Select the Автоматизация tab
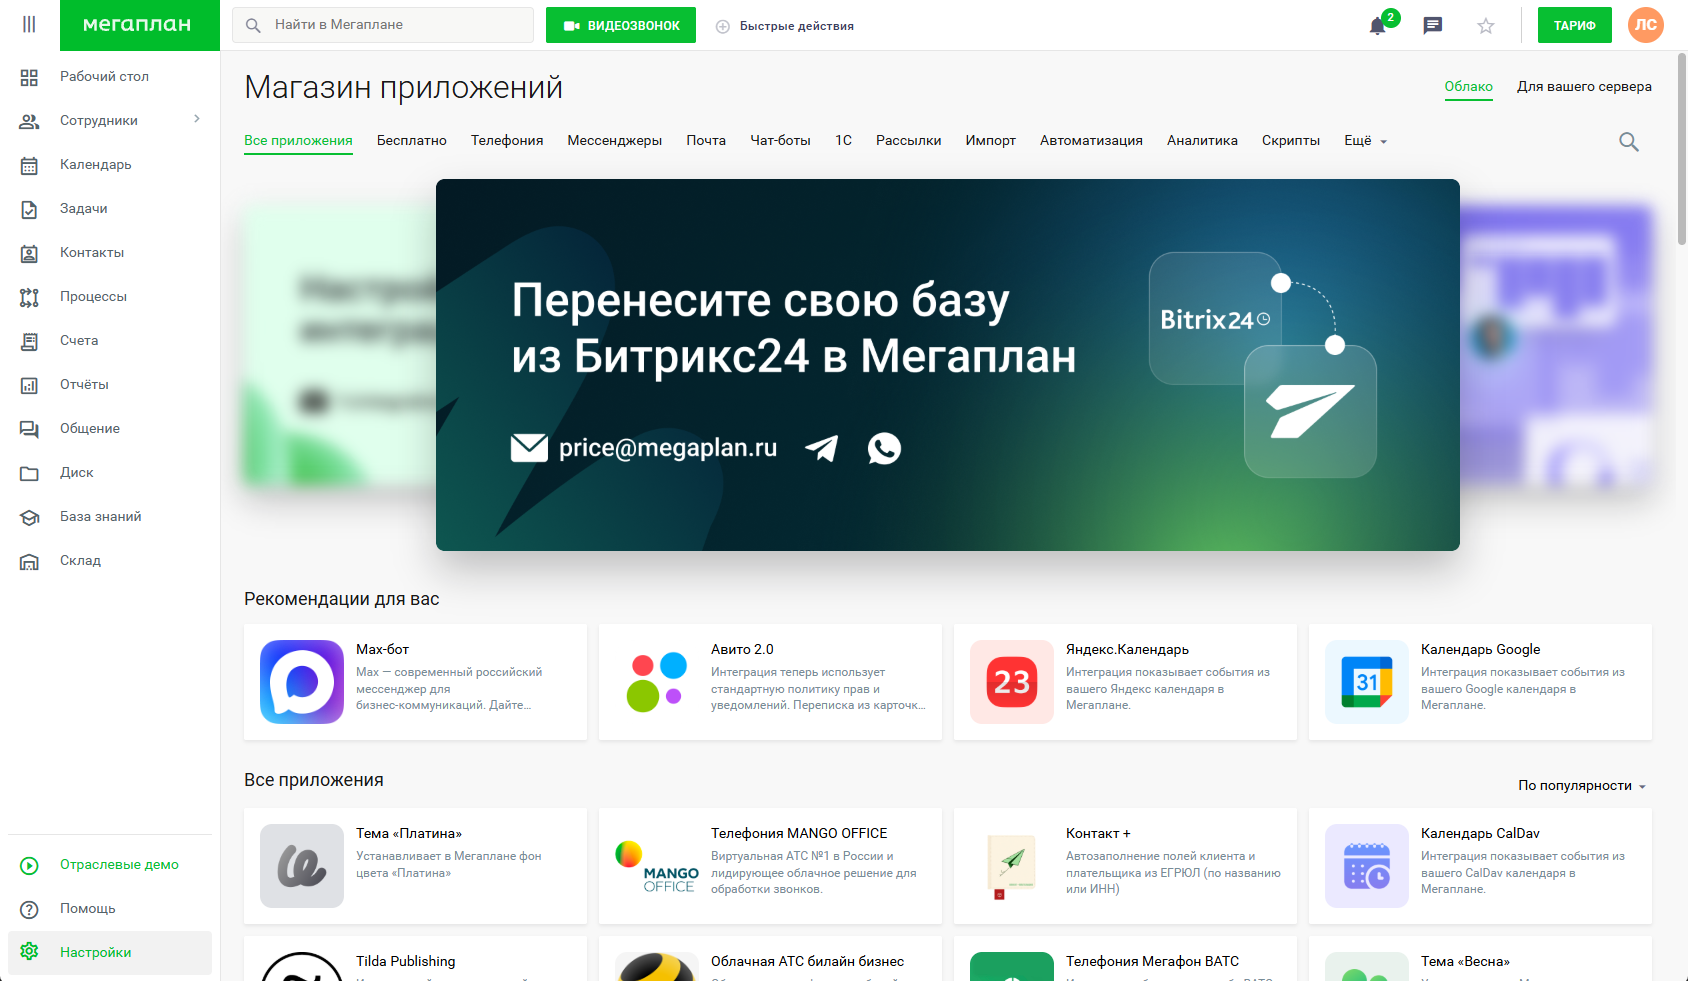 [x=1091, y=141]
